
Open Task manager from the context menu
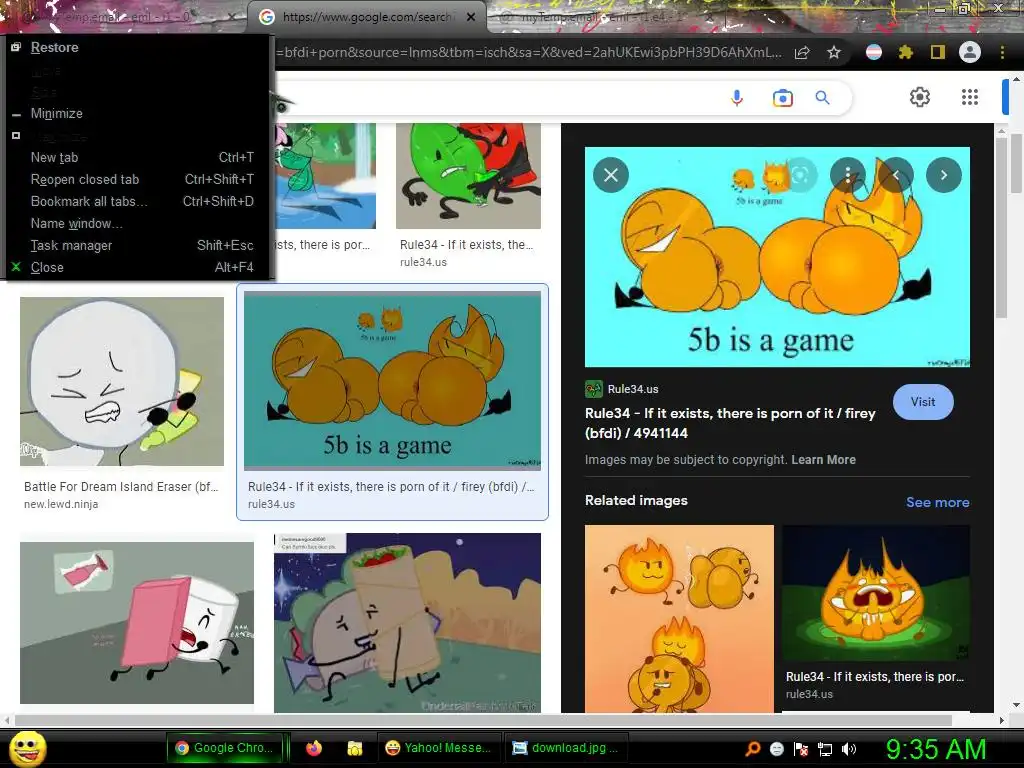click(137, 246)
